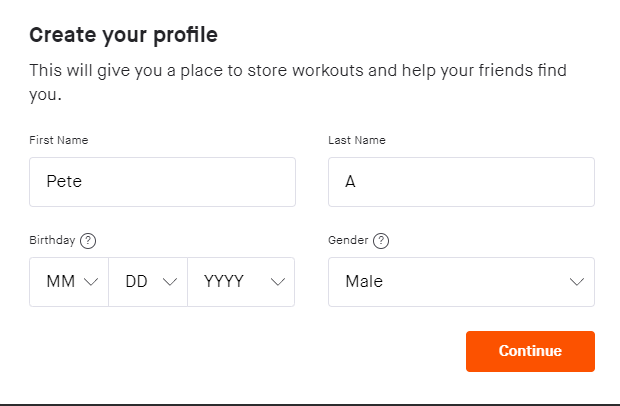Open the birthday month MM dropdown

(69, 282)
